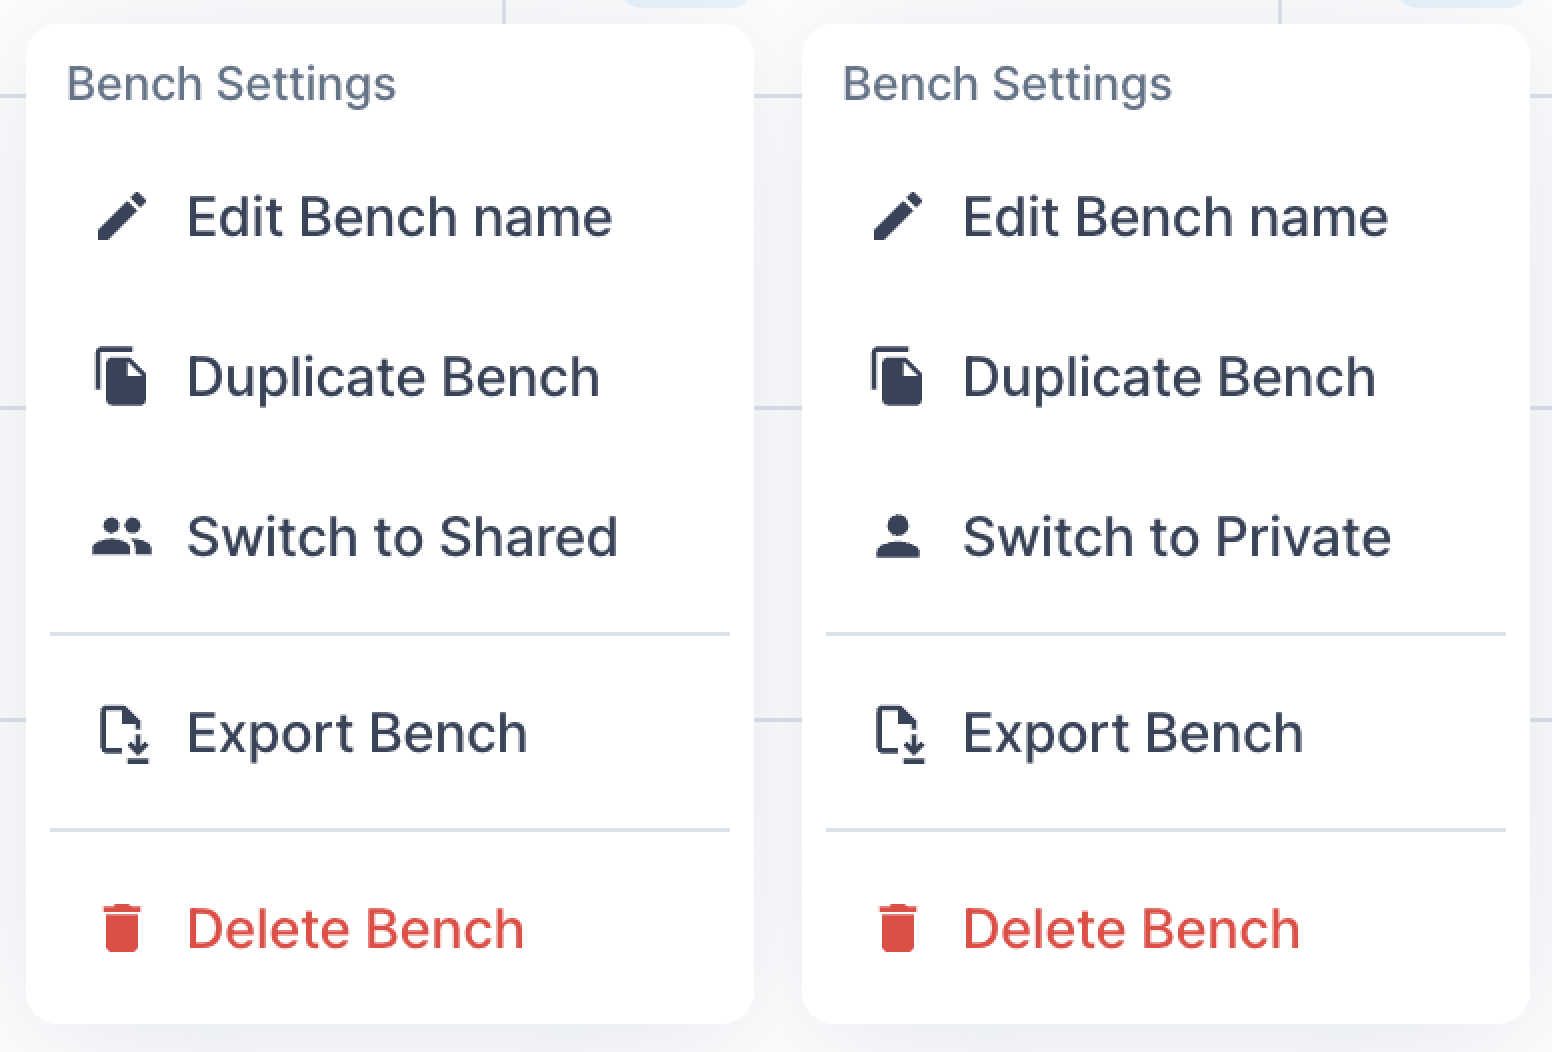
Task: Click the duplicate pages icon in the right menu
Action: (898, 377)
